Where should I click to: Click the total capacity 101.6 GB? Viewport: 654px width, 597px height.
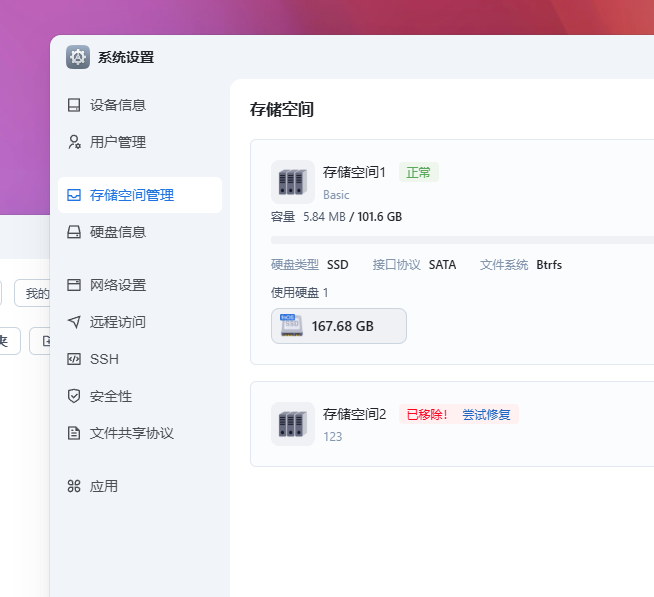click(380, 217)
